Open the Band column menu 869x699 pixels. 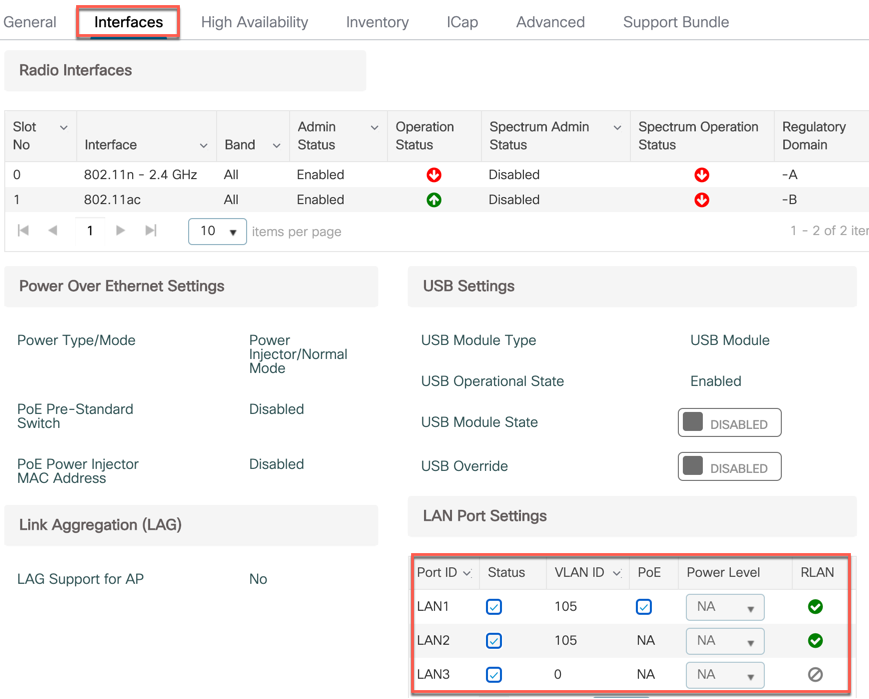tap(277, 145)
